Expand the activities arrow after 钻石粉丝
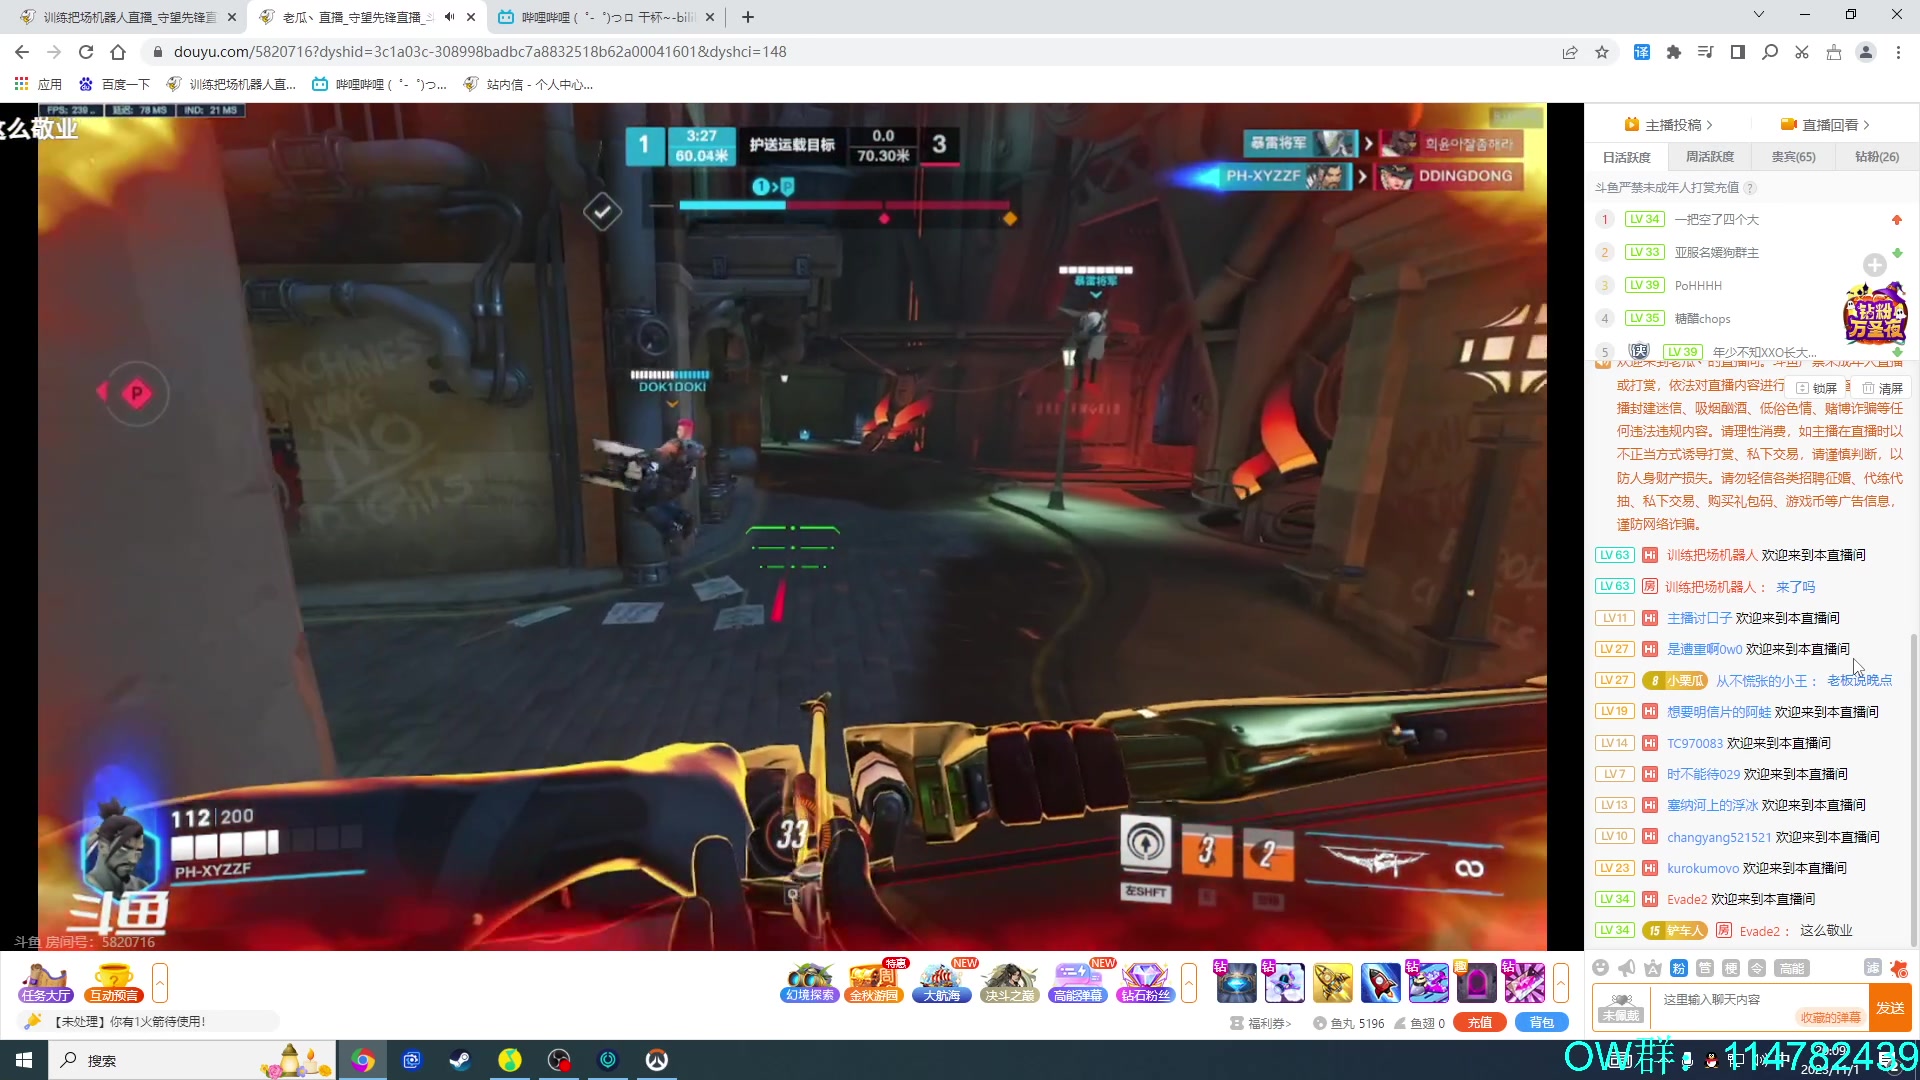The height and width of the screenshot is (1080, 1920). pyautogui.click(x=1189, y=982)
